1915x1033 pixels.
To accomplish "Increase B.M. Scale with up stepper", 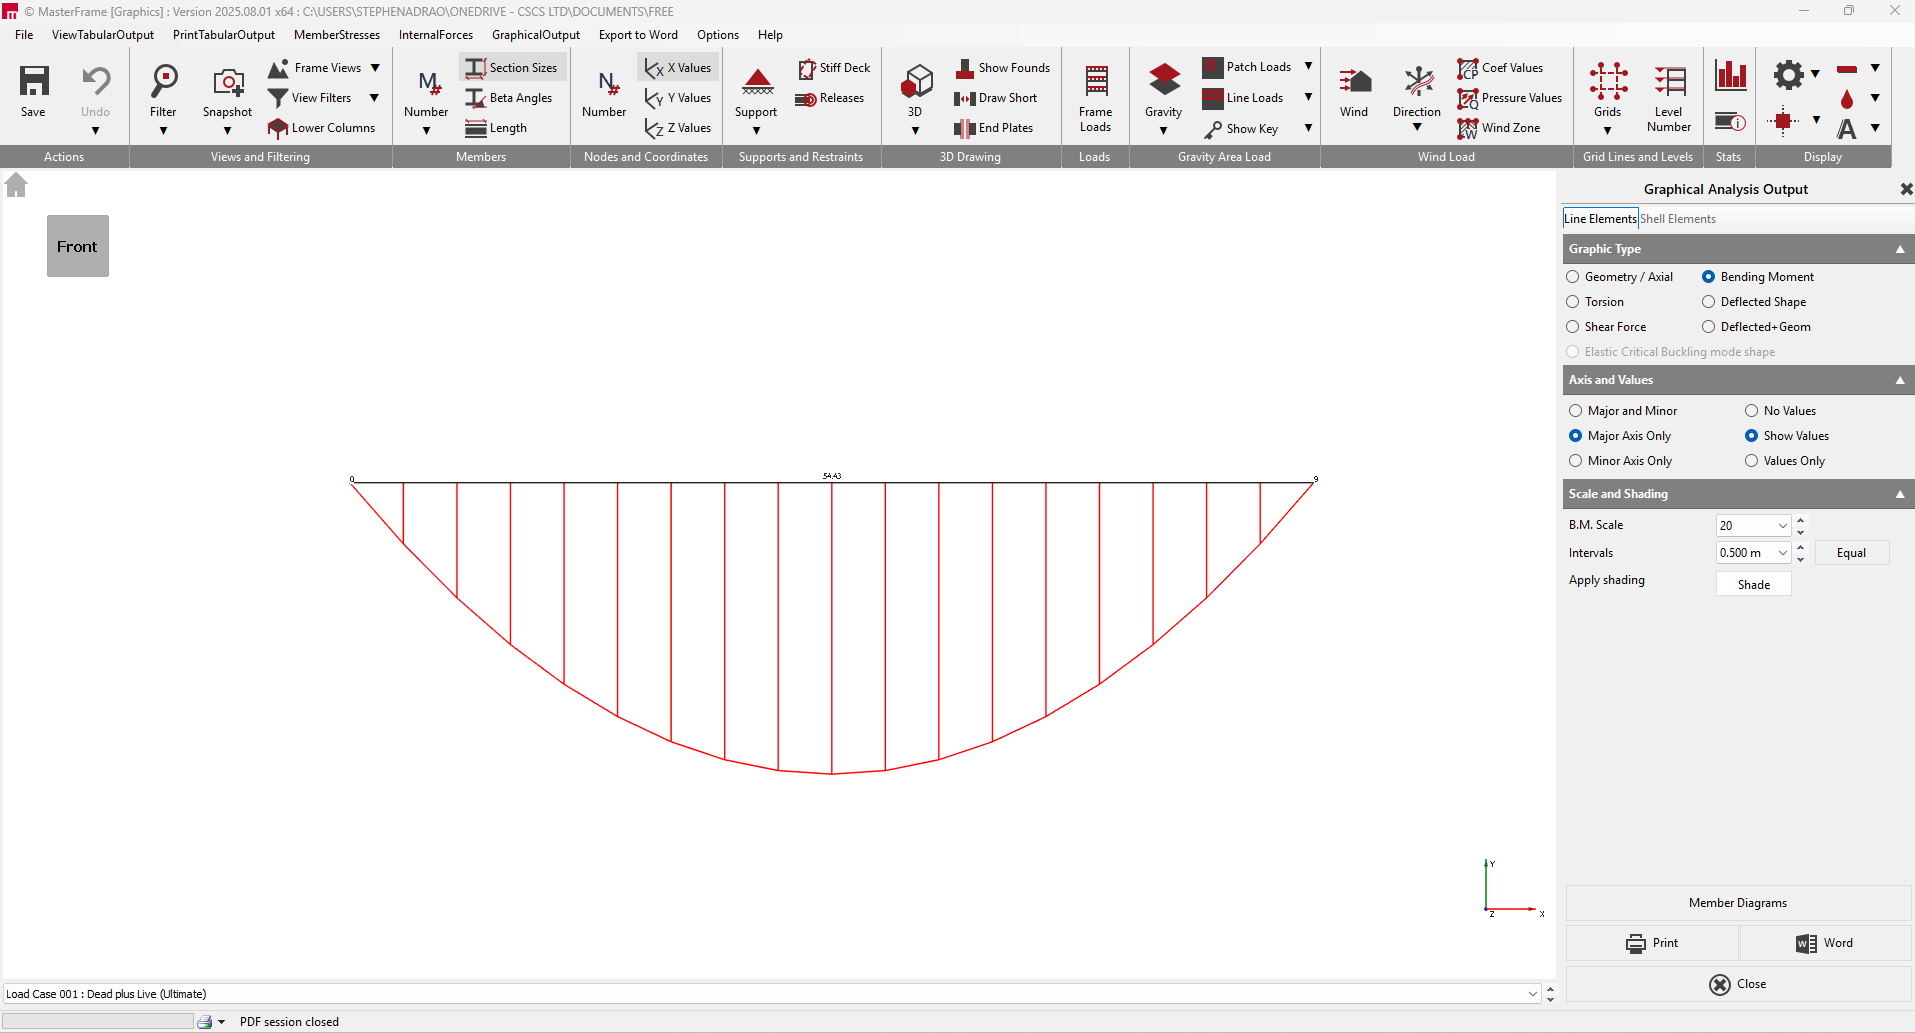I will click(1801, 520).
